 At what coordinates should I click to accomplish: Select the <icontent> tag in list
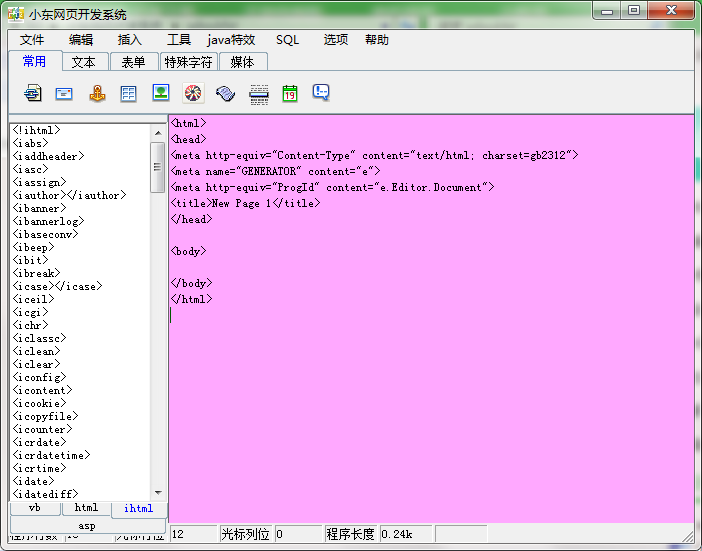42,390
